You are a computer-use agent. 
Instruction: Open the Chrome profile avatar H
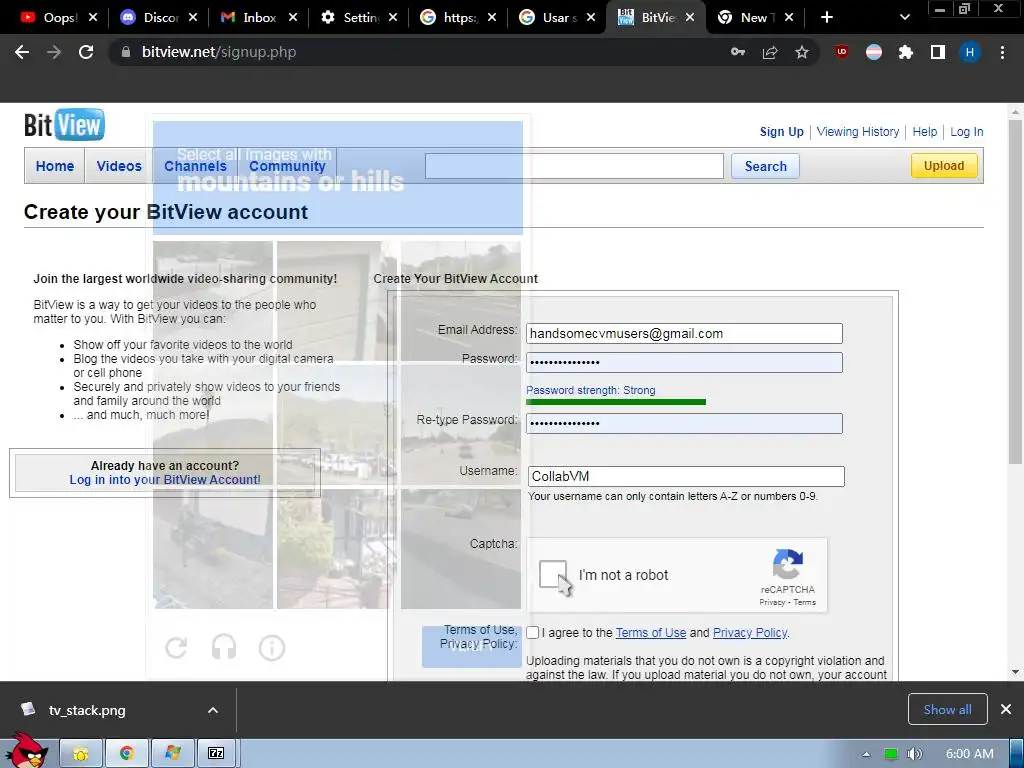pos(970,52)
